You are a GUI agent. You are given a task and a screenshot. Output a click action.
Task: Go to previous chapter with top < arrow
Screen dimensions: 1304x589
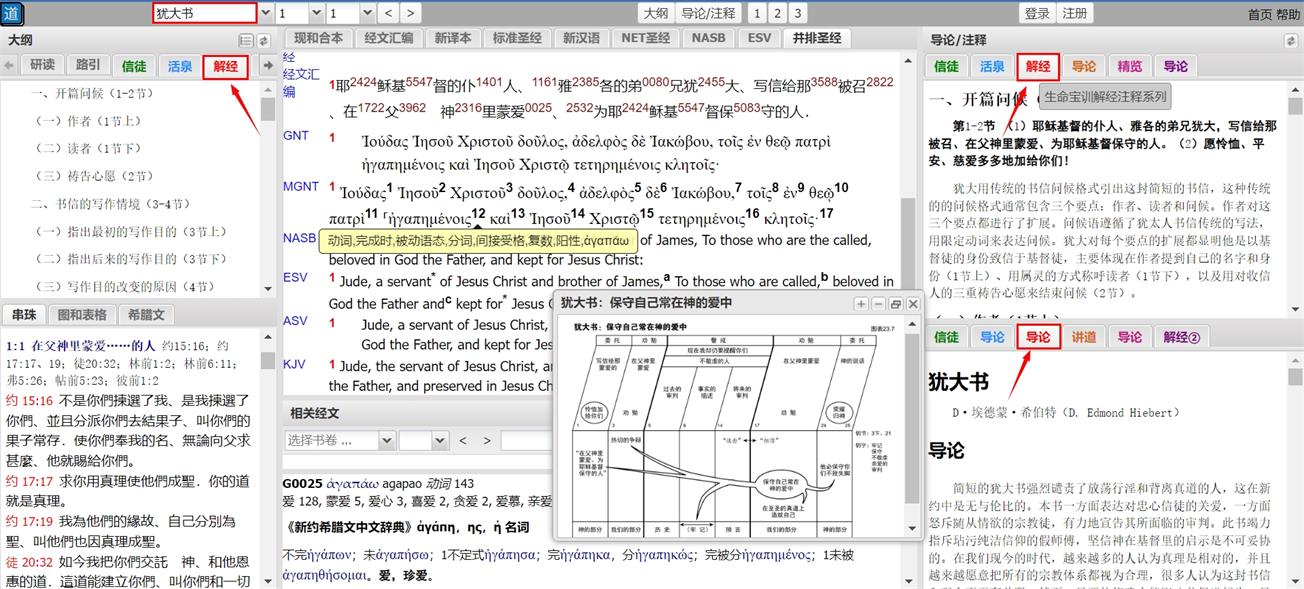tap(386, 13)
